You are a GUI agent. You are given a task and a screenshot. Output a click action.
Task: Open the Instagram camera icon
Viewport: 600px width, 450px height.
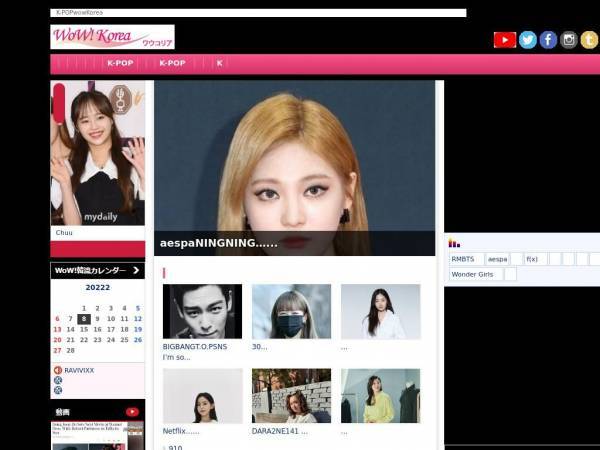(569, 40)
